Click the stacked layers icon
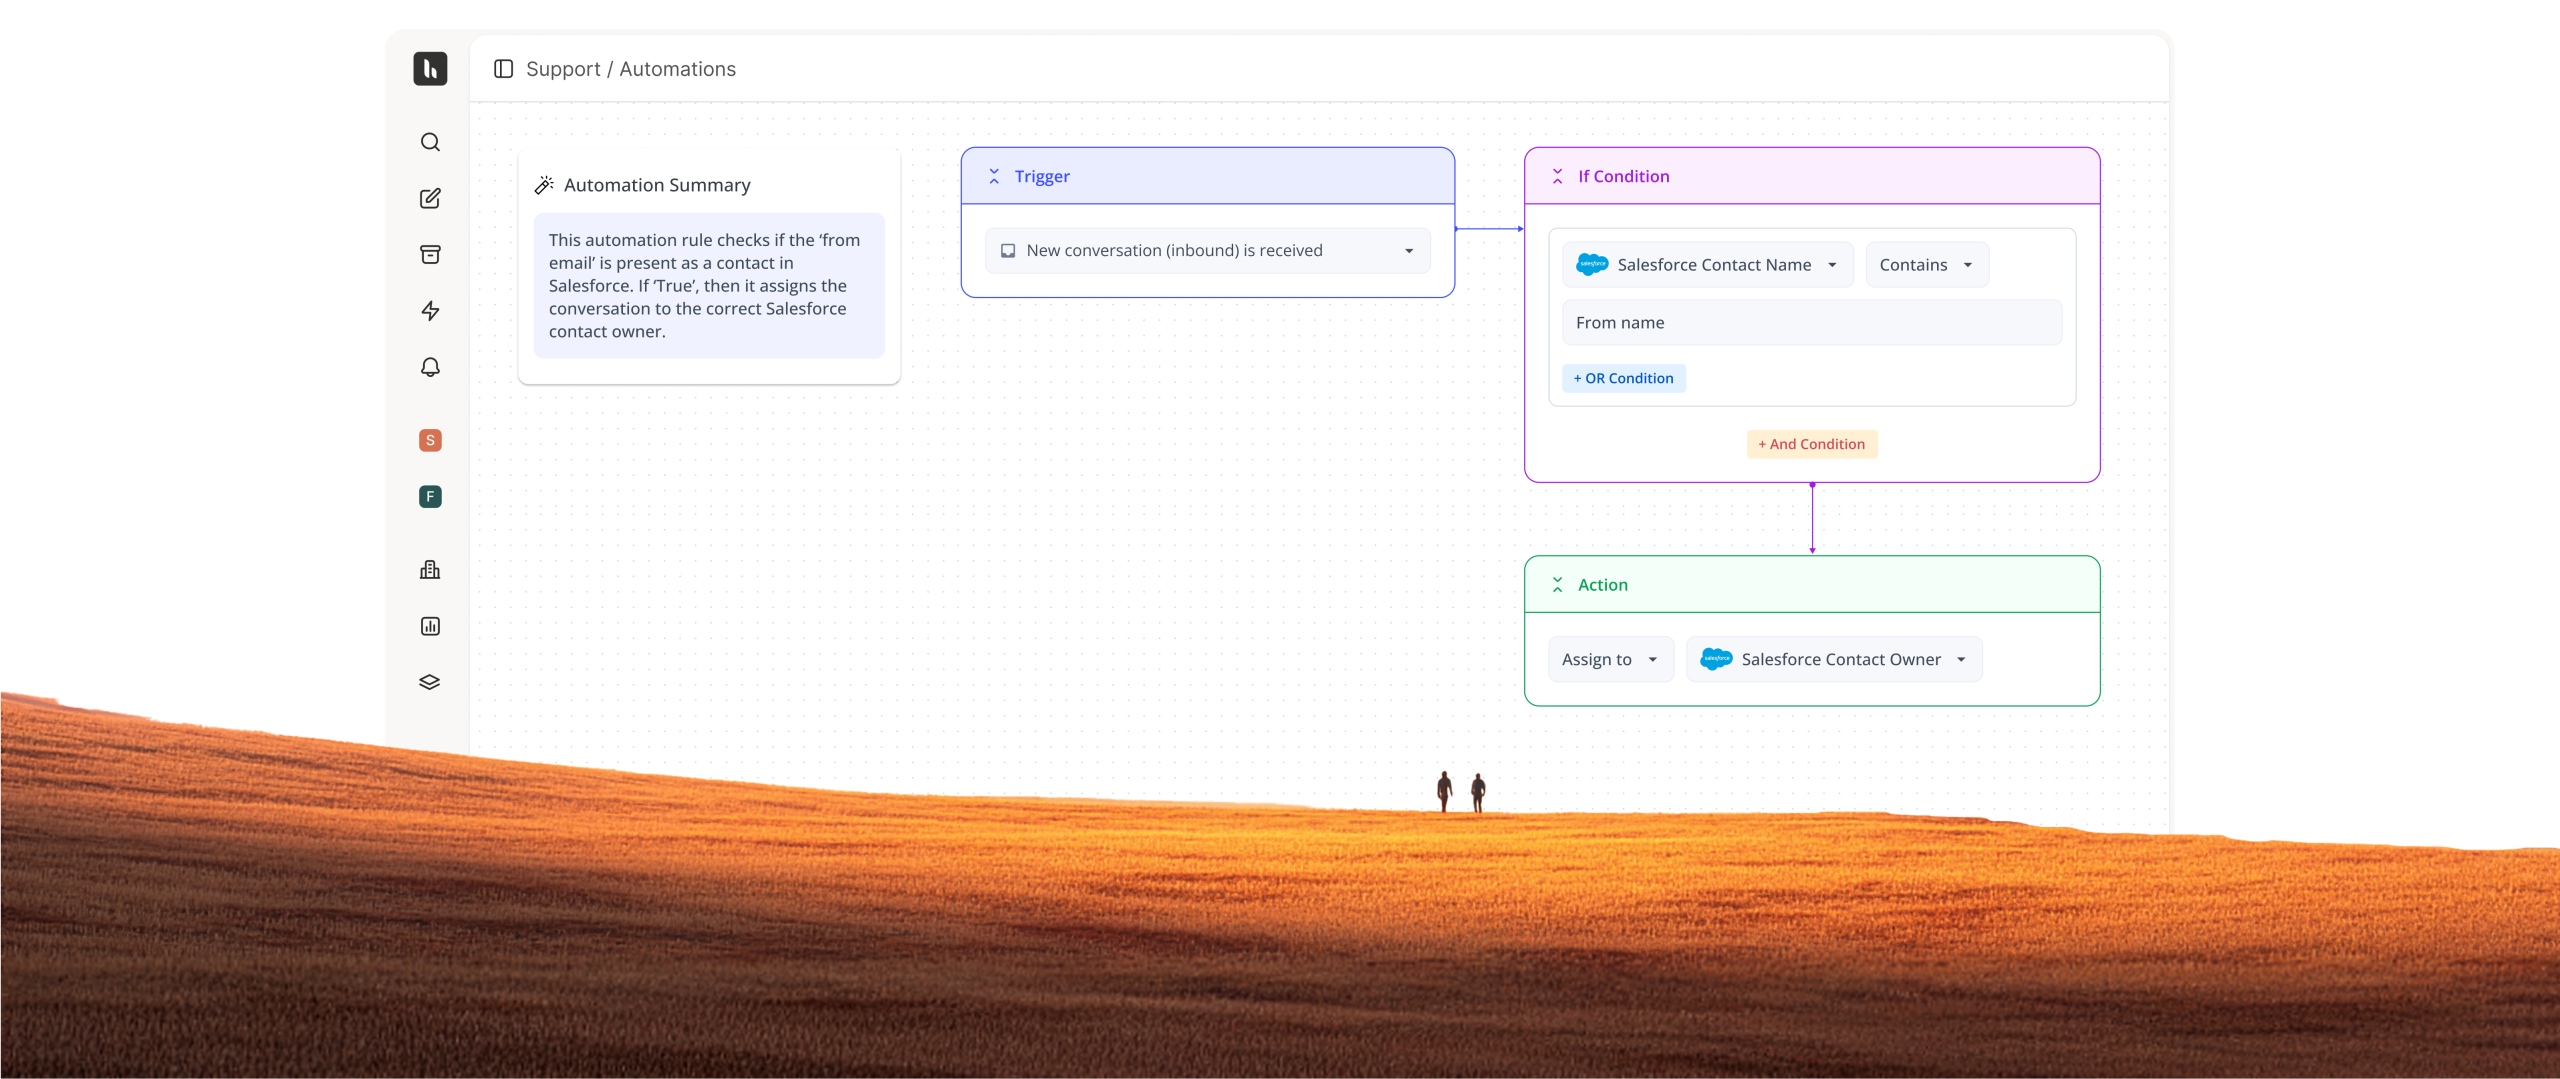2560x1079 pixels. click(430, 682)
